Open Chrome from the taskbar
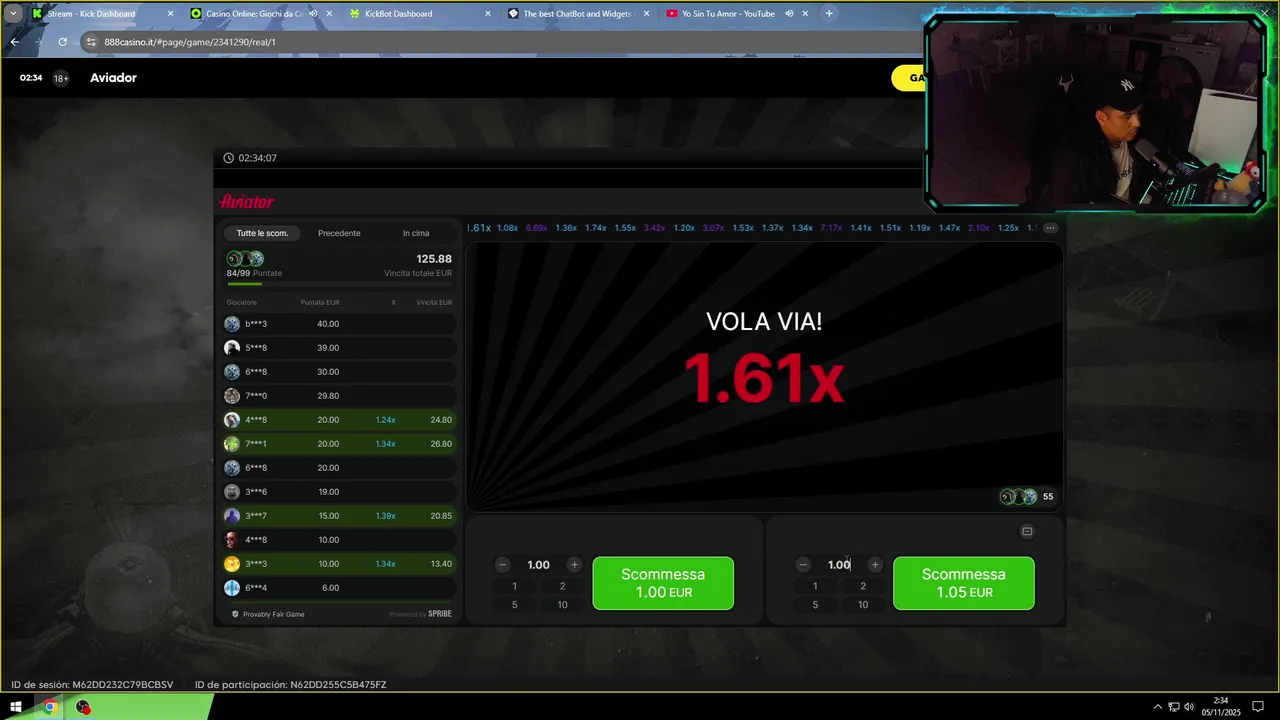The image size is (1280, 720). [49, 707]
